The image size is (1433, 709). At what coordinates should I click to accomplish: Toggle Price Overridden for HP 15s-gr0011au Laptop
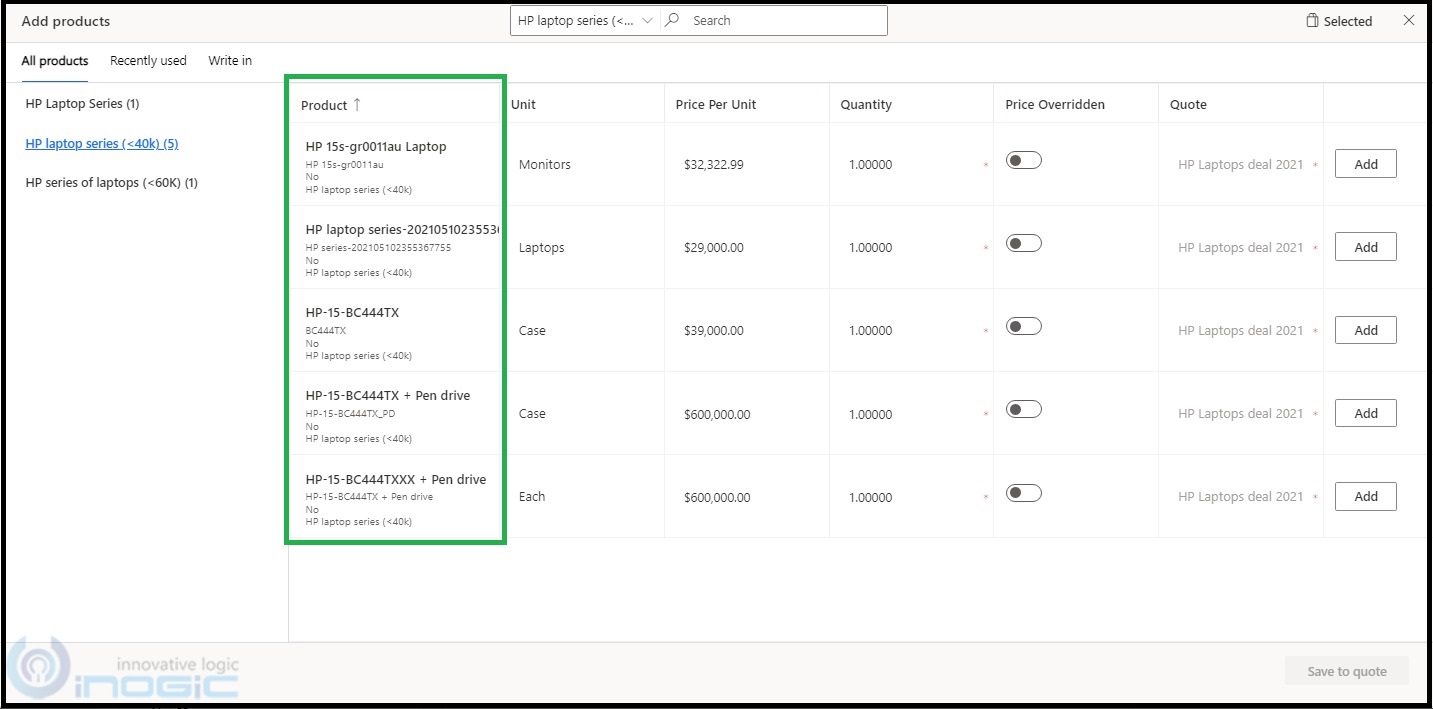point(1023,161)
